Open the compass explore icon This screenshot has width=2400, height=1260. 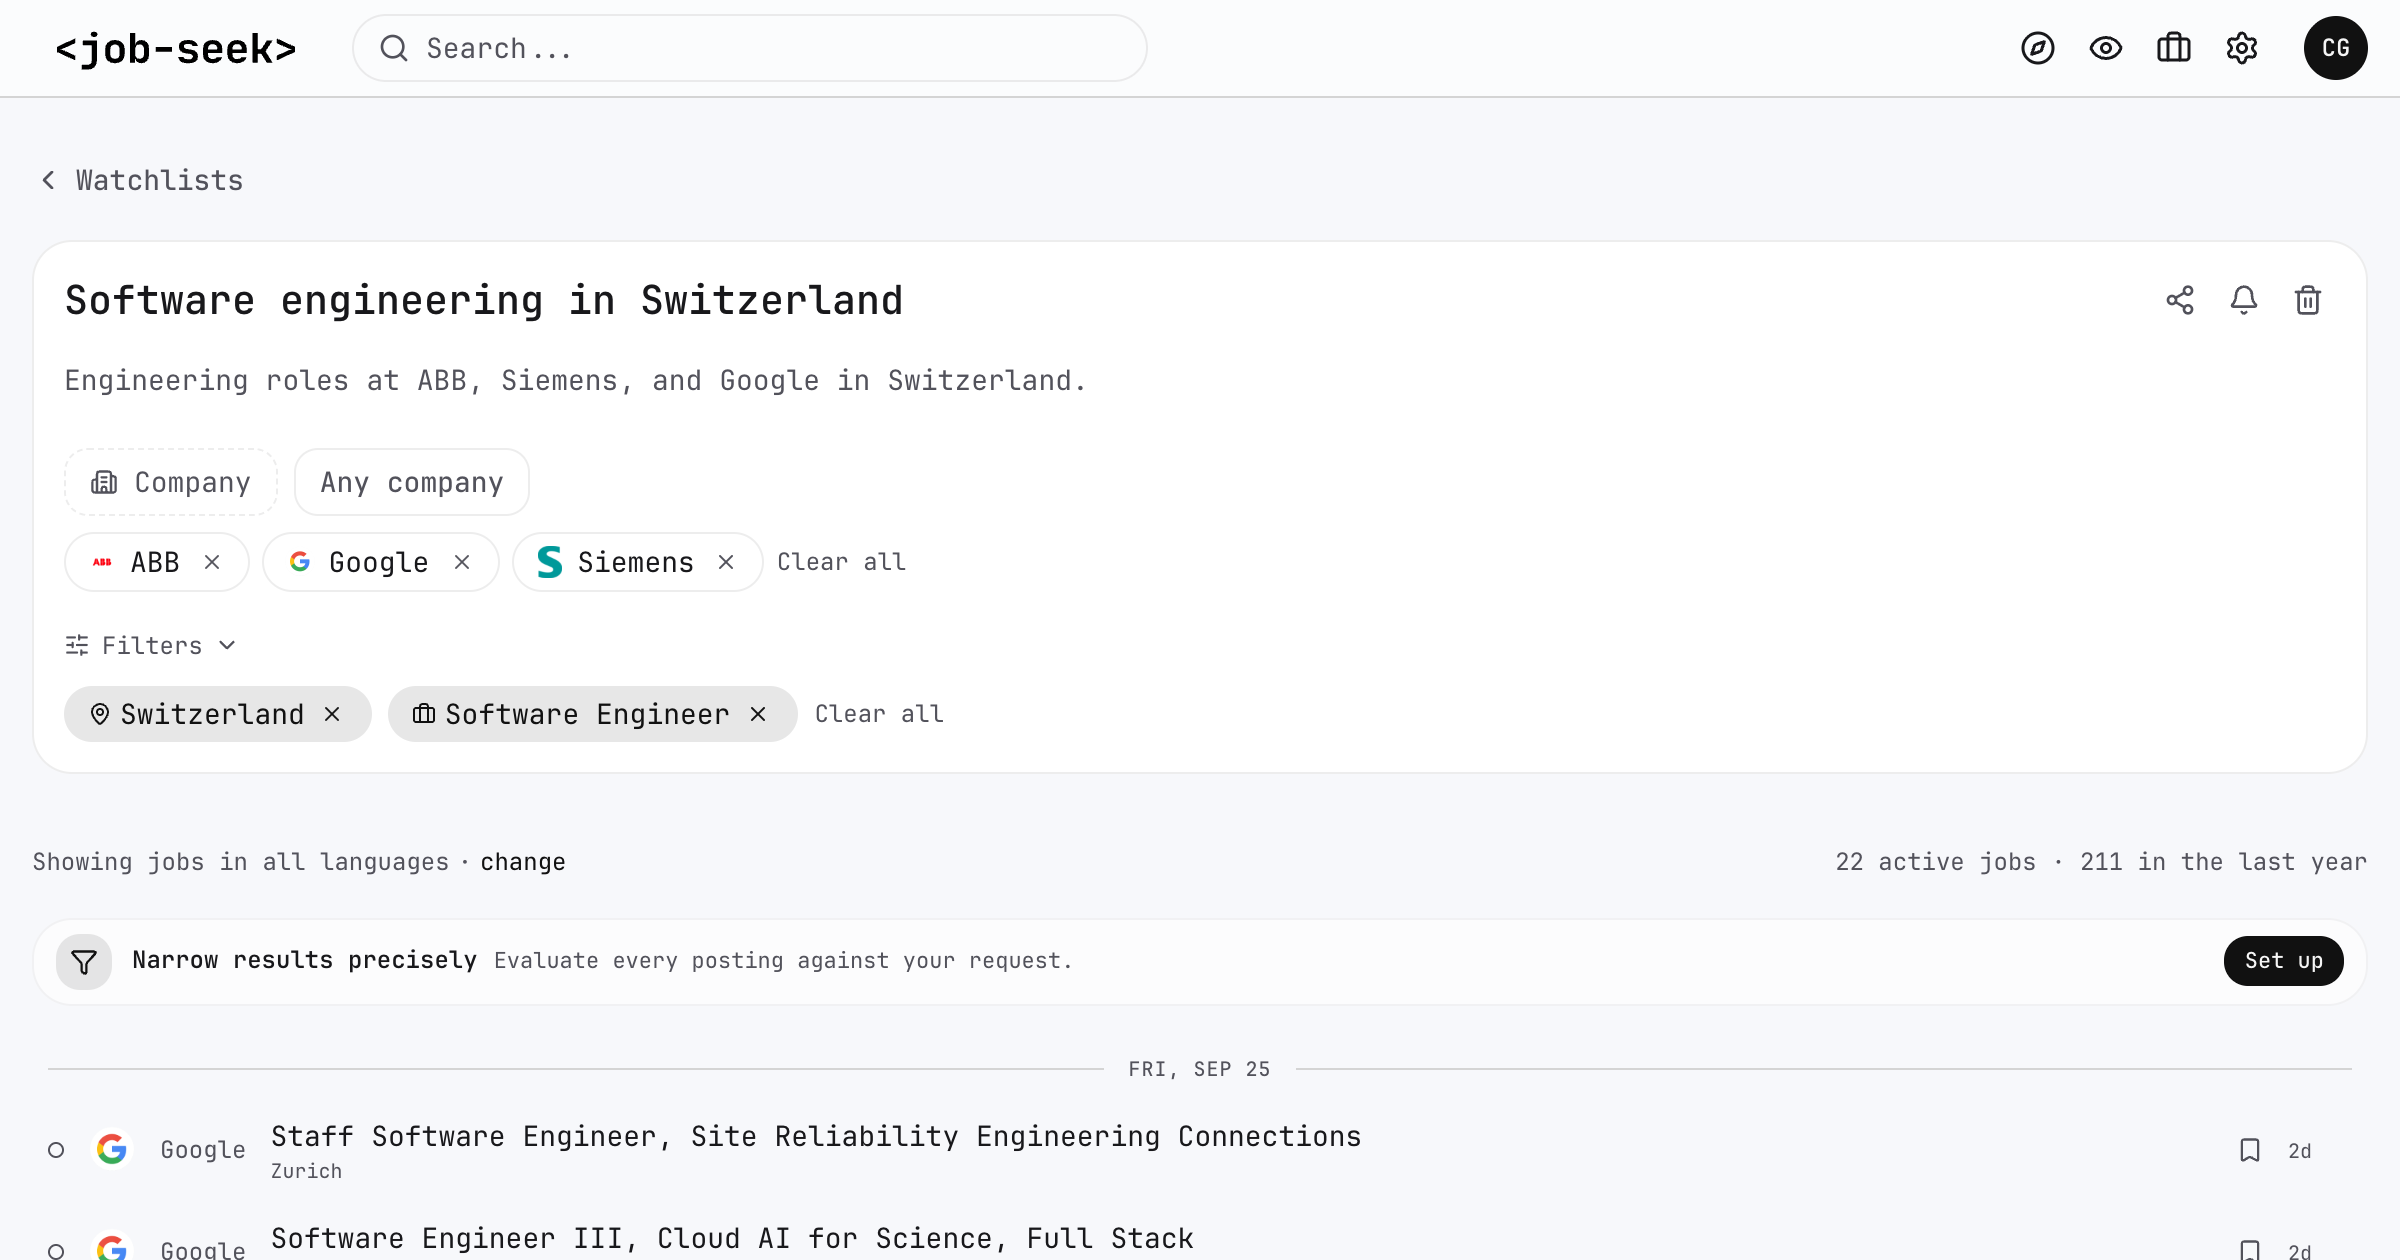[x=2037, y=48]
